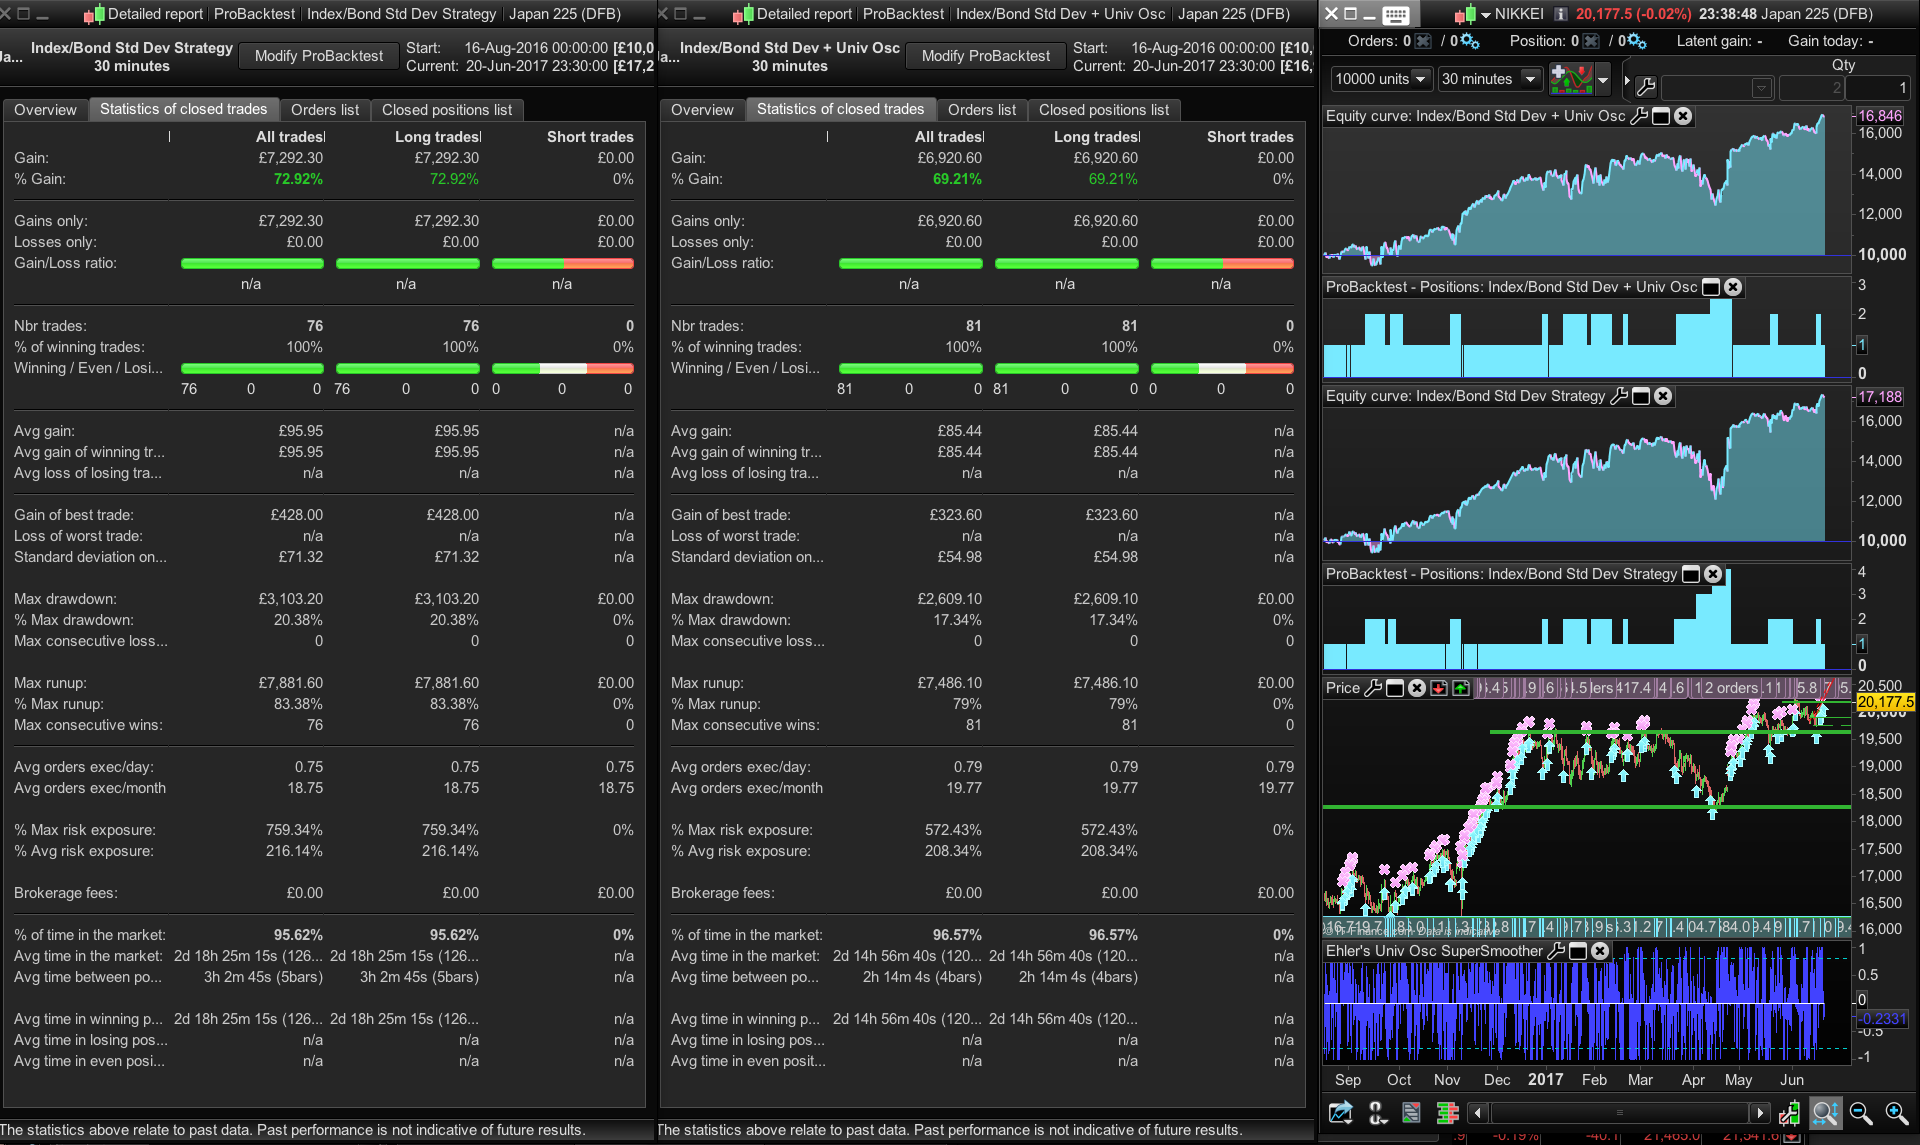Open Price panel wrench settings
The image size is (1920, 1145).
pos(1373,688)
